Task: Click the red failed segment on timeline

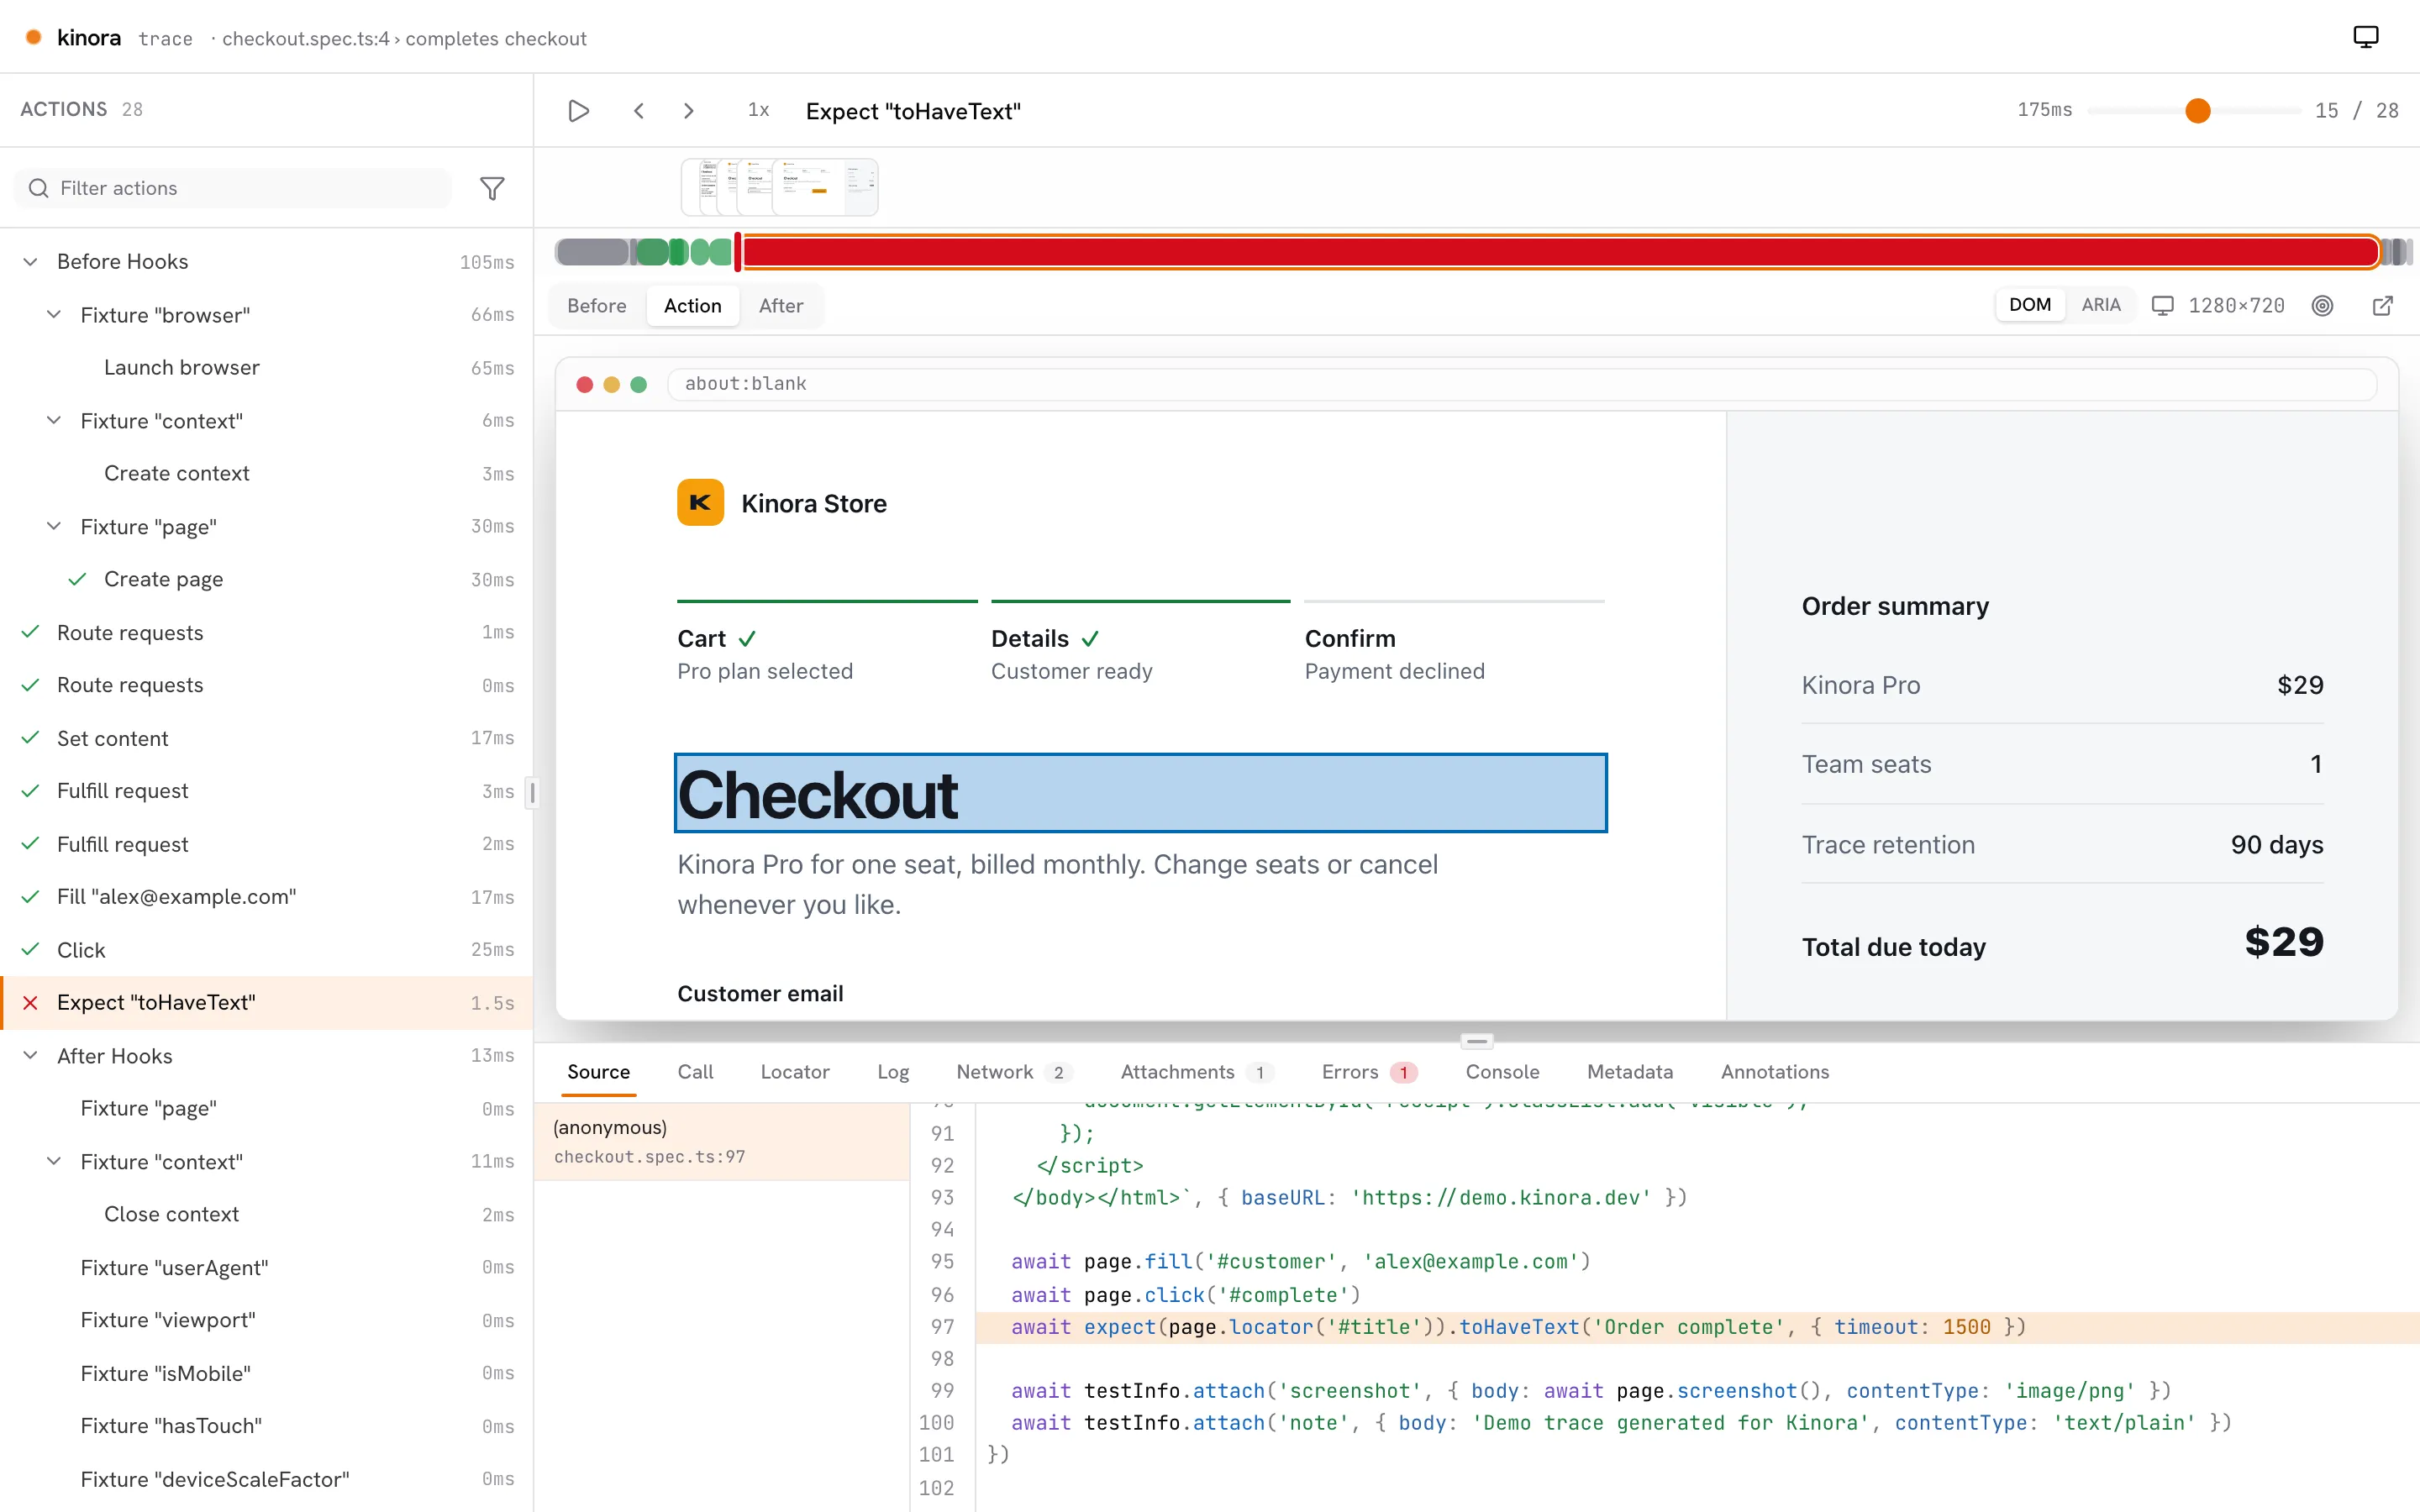Action: pos(1560,252)
